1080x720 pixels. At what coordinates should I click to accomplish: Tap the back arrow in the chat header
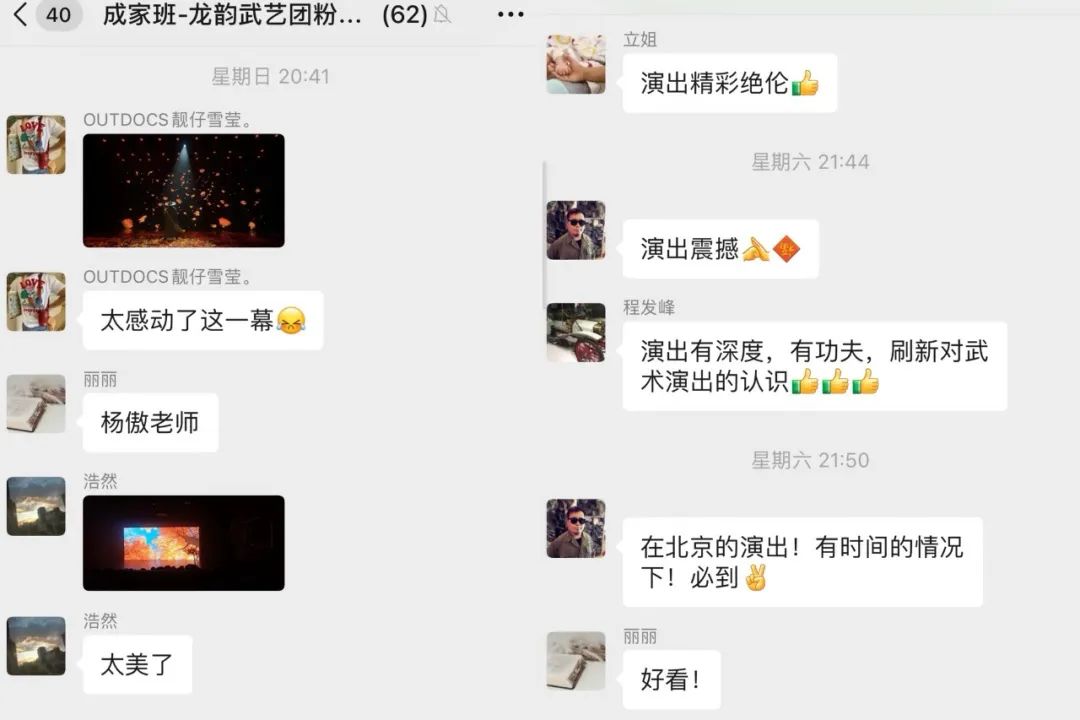click(x=20, y=14)
